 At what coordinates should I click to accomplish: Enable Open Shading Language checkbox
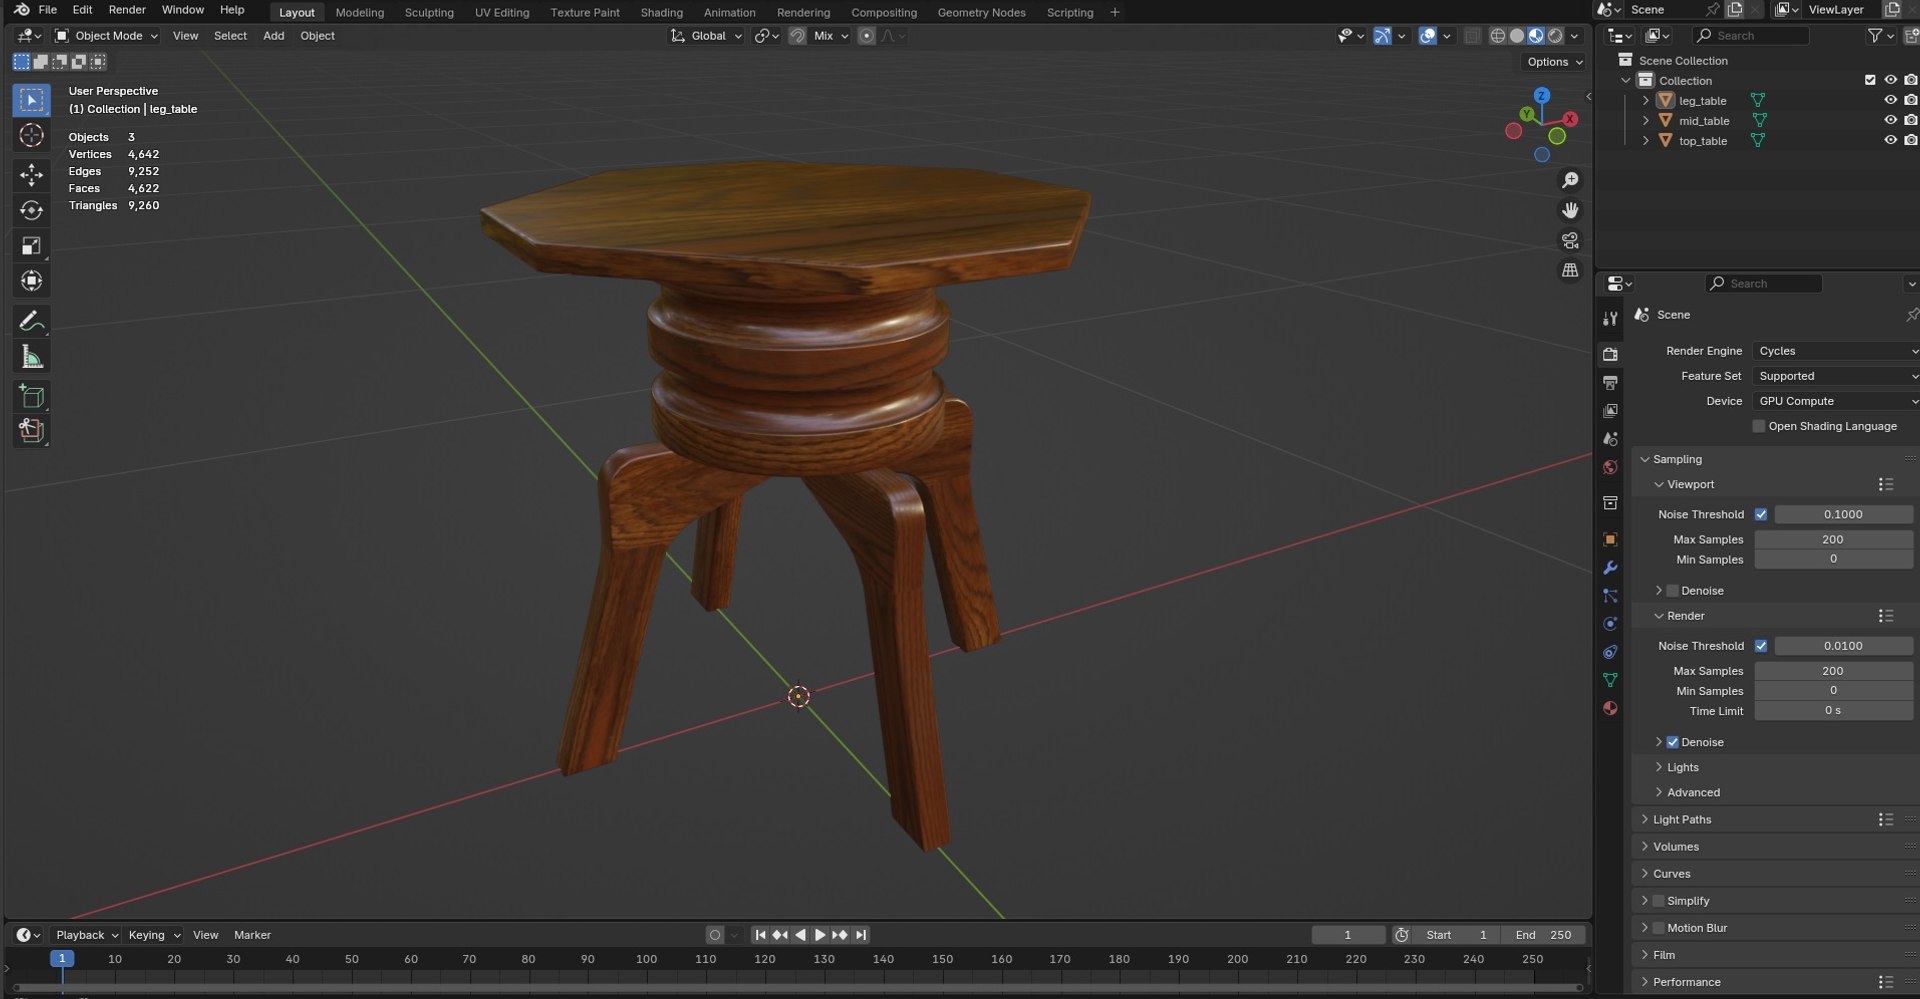(x=1759, y=426)
